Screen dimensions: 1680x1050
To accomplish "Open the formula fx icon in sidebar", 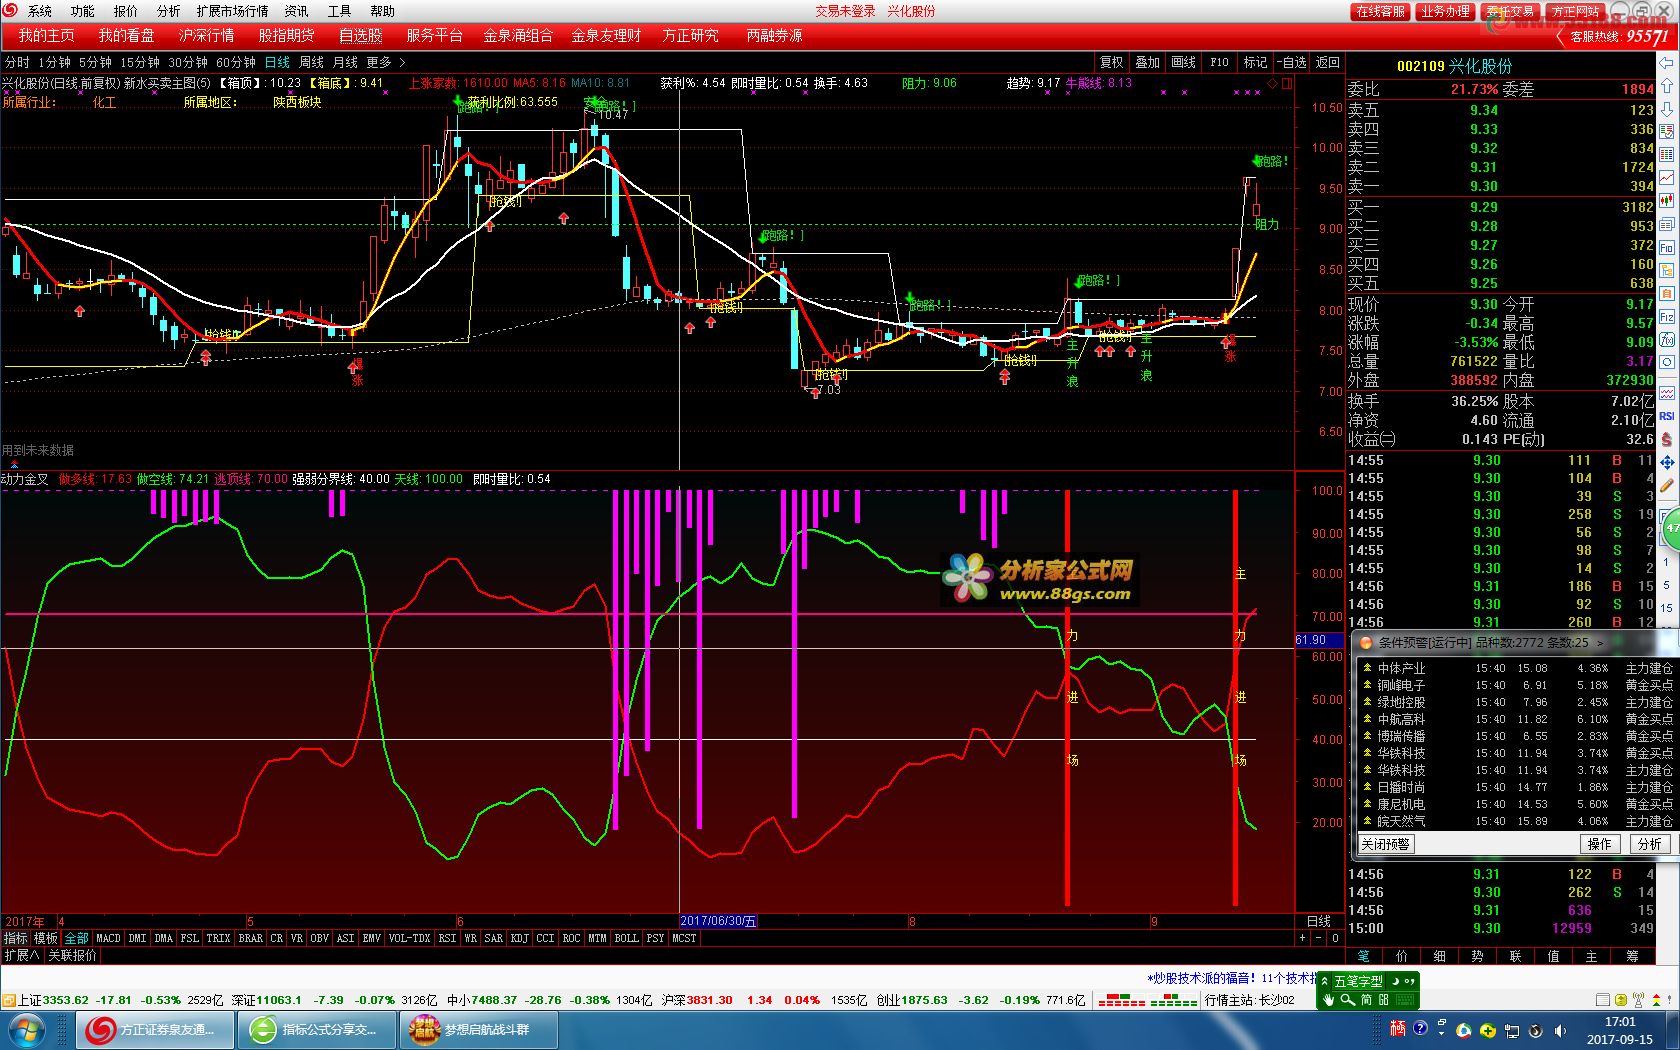I will coord(1667,339).
